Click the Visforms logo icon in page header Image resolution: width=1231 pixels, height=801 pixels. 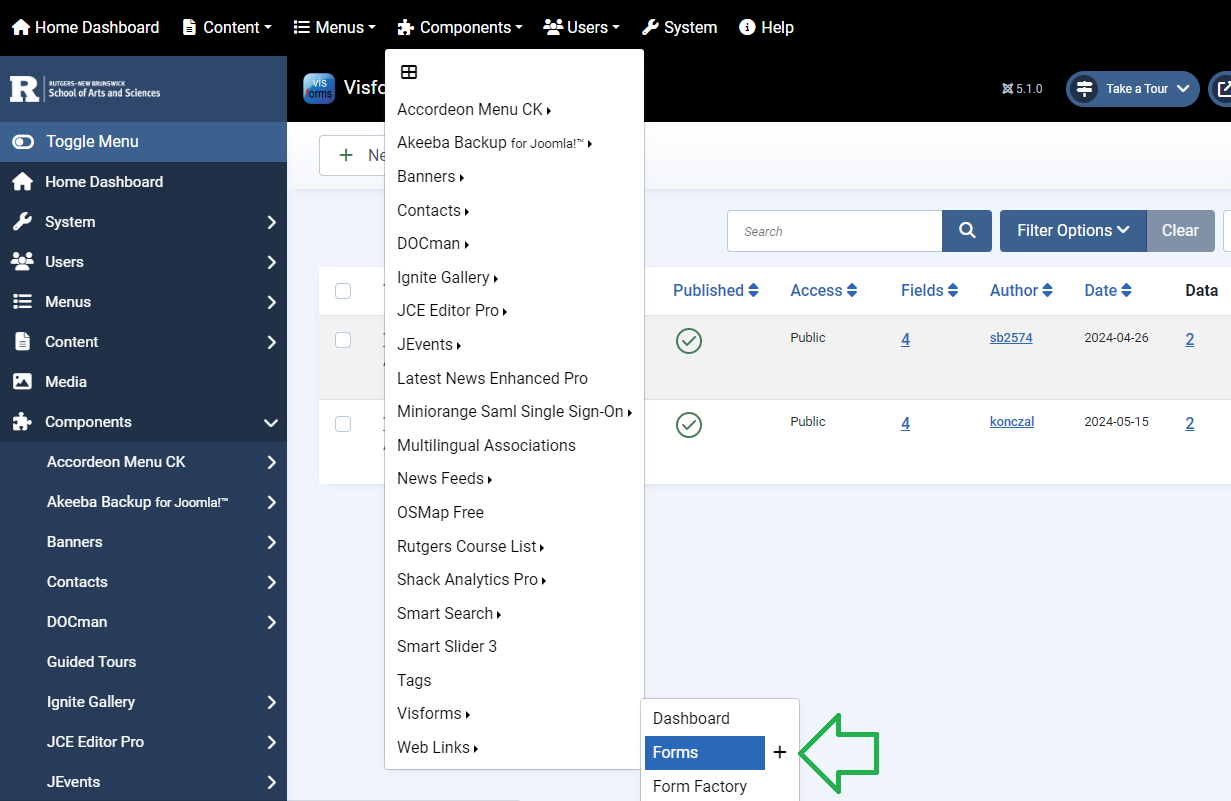pyautogui.click(x=319, y=88)
